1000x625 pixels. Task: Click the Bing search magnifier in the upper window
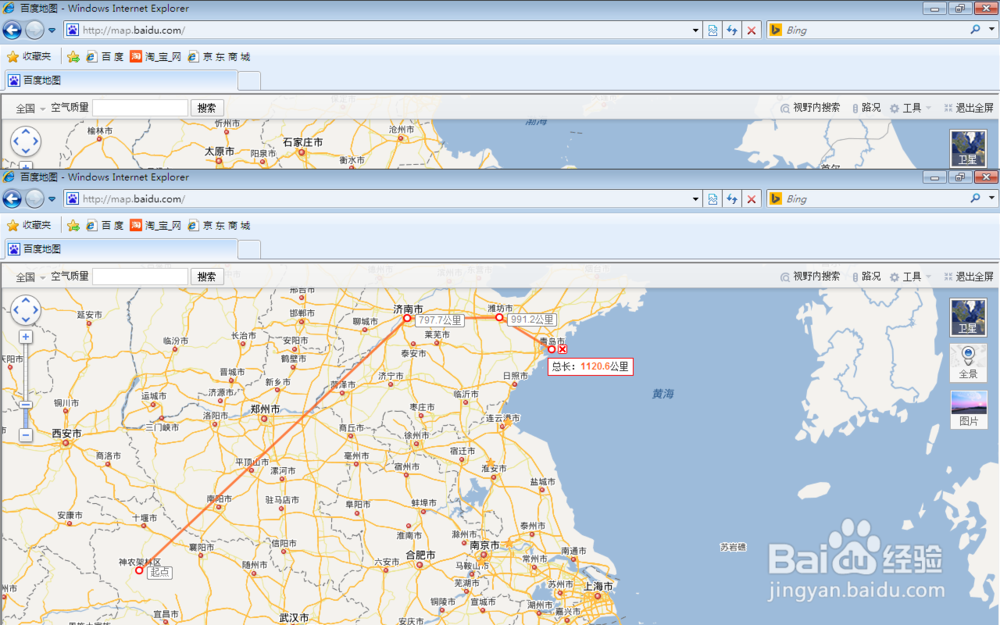coord(975,29)
